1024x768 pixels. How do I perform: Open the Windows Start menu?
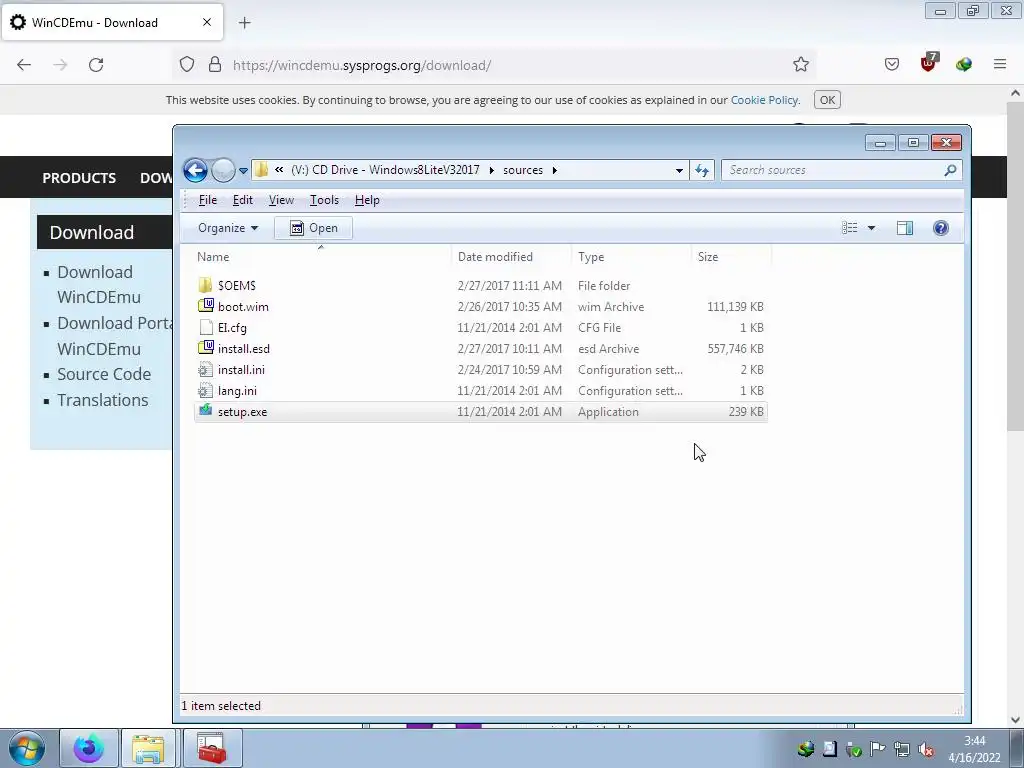pos(27,748)
